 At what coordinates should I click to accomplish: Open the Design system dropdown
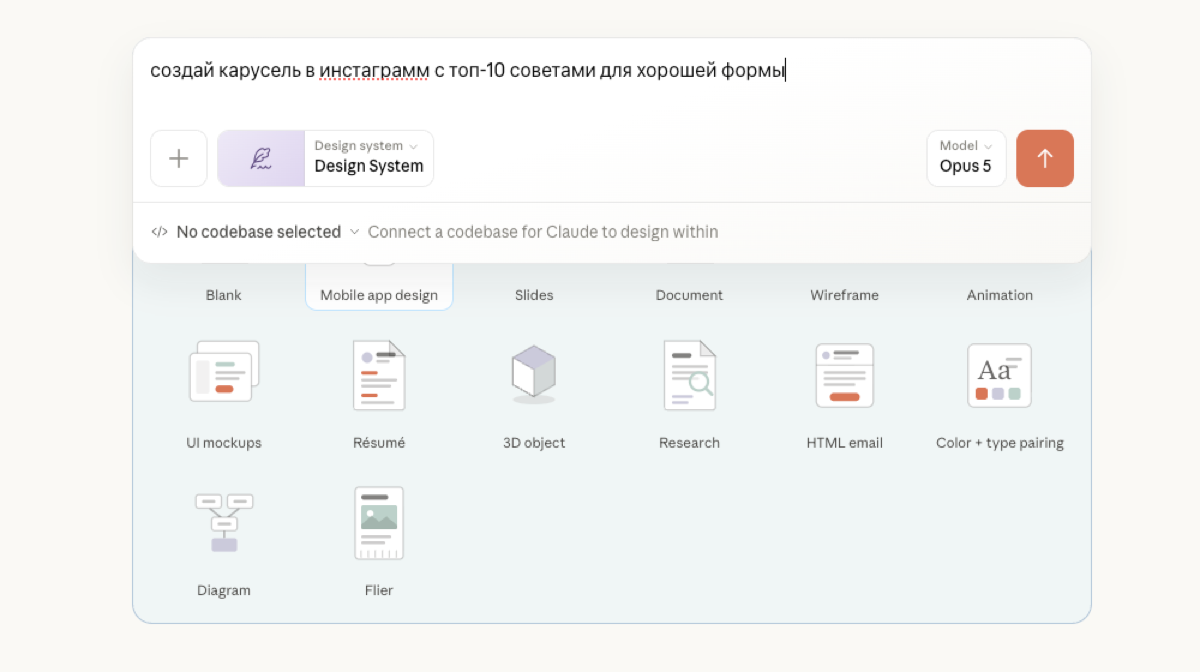point(369,158)
